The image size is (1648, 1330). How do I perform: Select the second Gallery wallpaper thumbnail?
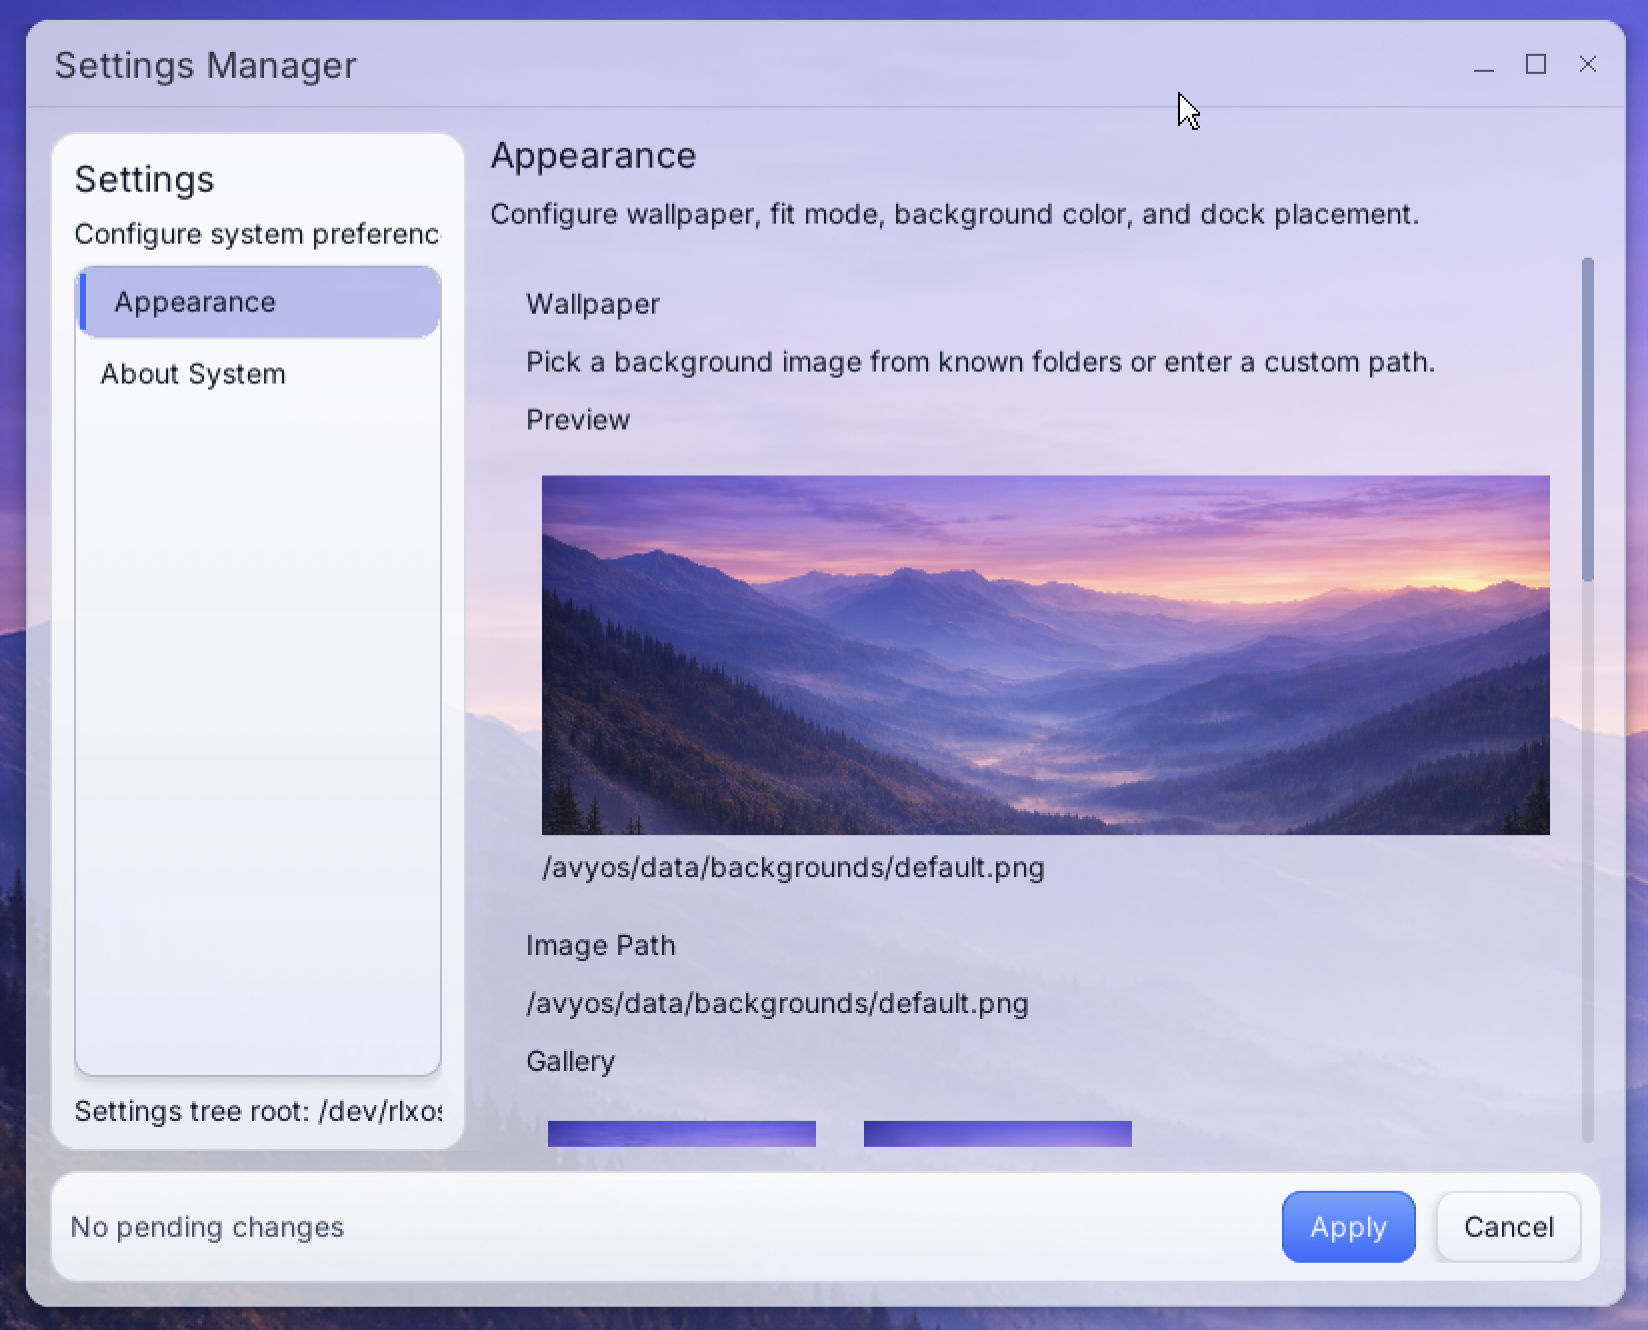pyautogui.click(x=996, y=1133)
